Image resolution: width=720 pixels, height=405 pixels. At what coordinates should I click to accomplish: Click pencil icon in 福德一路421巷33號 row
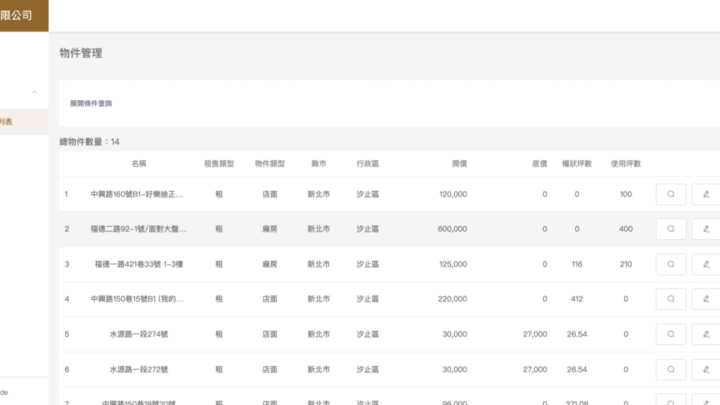click(706, 264)
